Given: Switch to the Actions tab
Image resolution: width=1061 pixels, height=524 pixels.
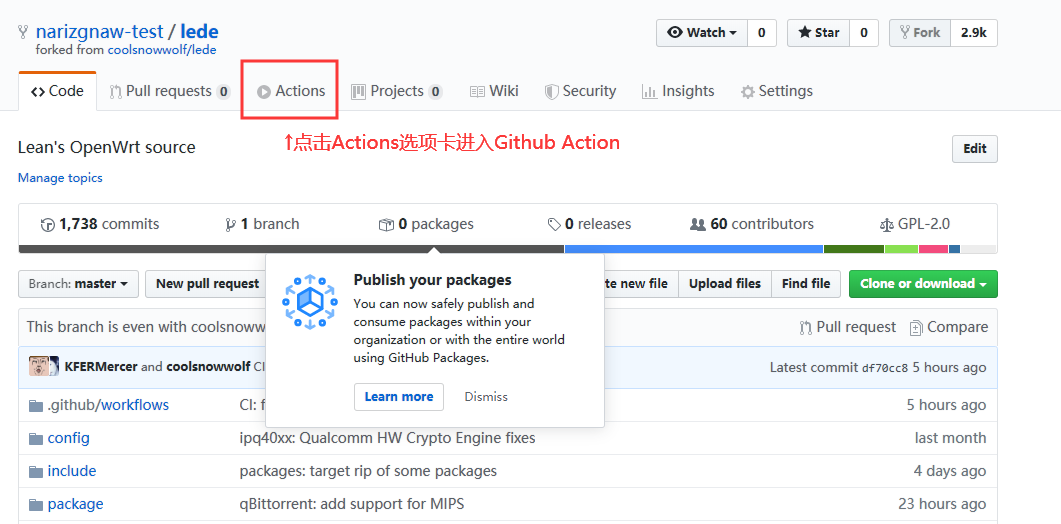Looking at the screenshot, I should click(x=290, y=91).
